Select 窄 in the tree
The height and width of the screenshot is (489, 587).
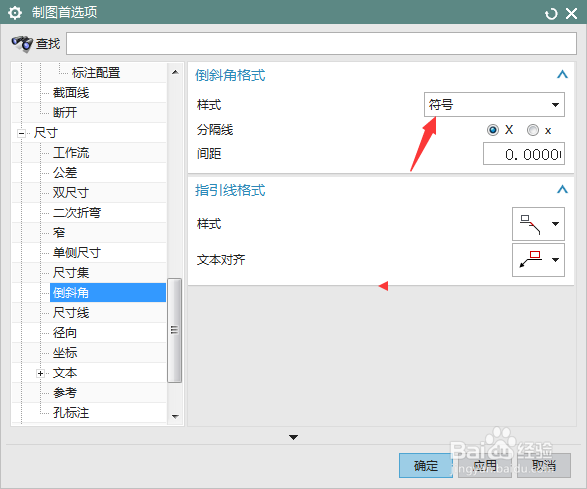click(59, 233)
